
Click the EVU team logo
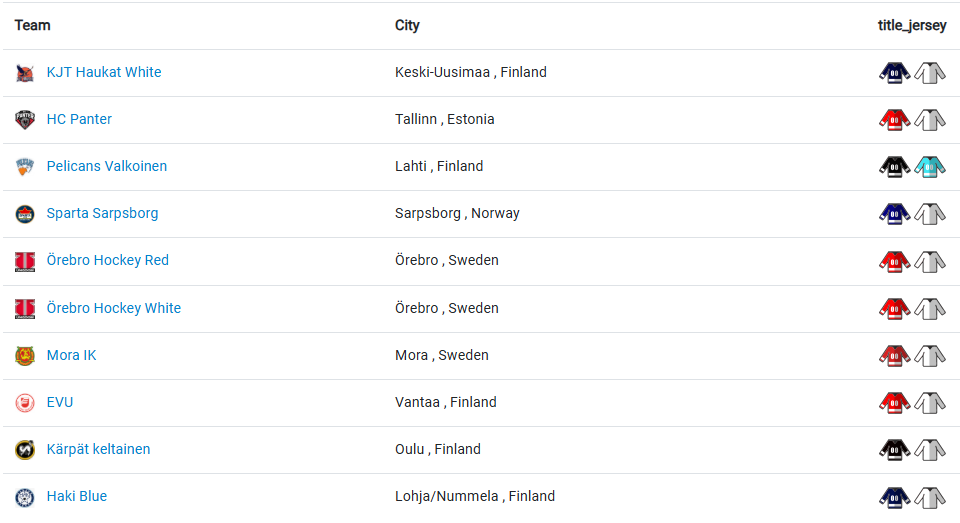click(x=25, y=403)
